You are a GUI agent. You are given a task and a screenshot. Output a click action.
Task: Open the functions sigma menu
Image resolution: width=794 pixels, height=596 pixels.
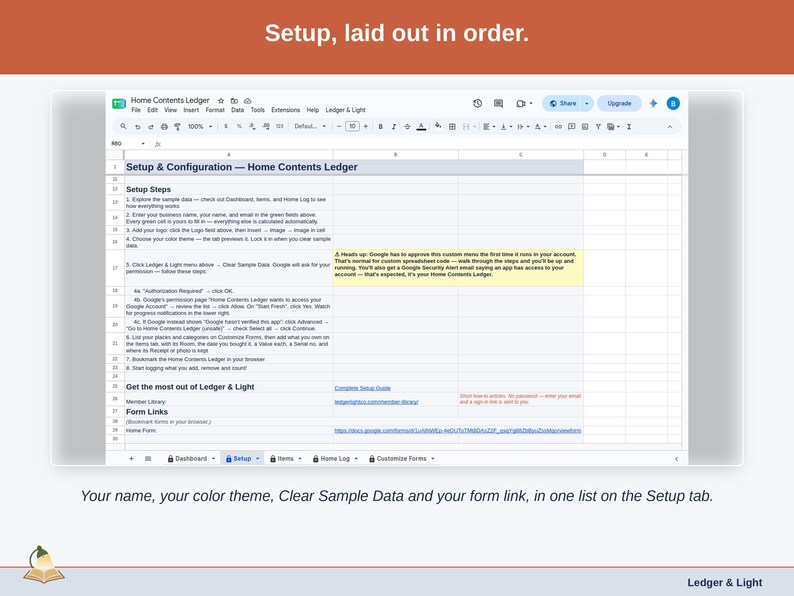[629, 127]
